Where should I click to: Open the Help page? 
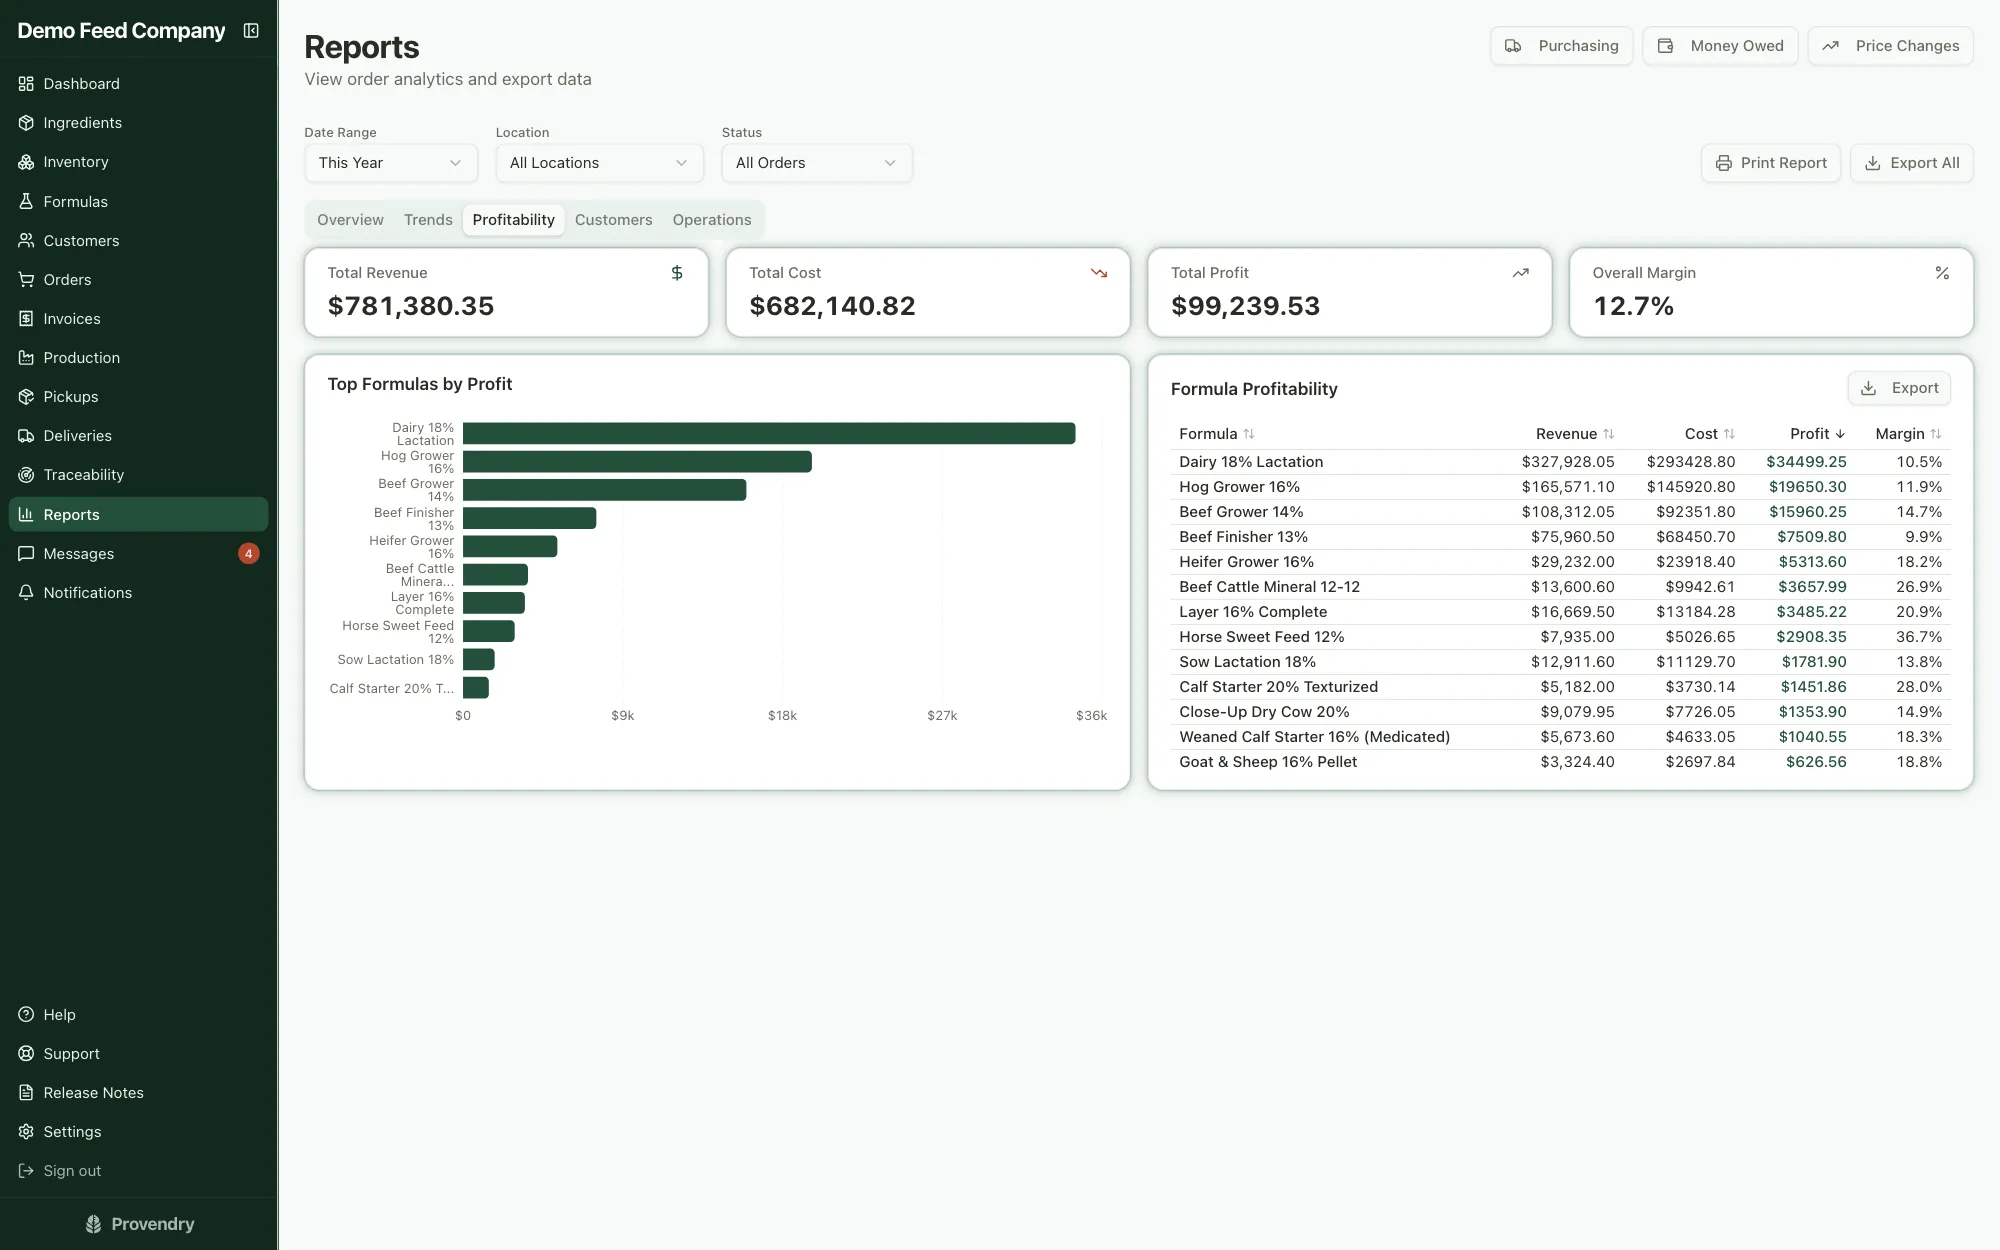pyautogui.click(x=138, y=1014)
